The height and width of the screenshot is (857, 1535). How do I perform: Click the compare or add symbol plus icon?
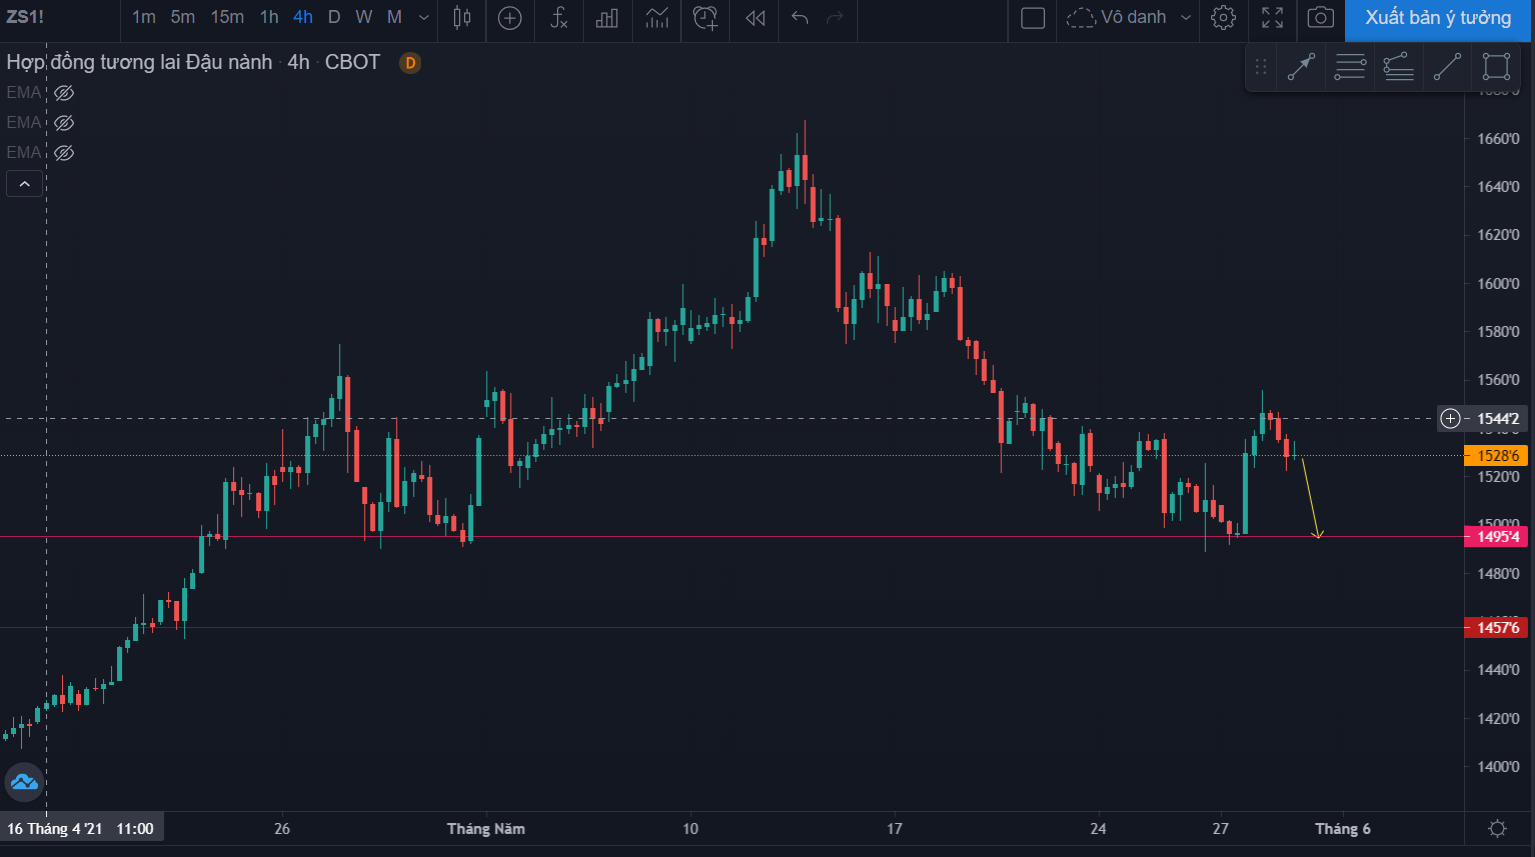coord(510,18)
